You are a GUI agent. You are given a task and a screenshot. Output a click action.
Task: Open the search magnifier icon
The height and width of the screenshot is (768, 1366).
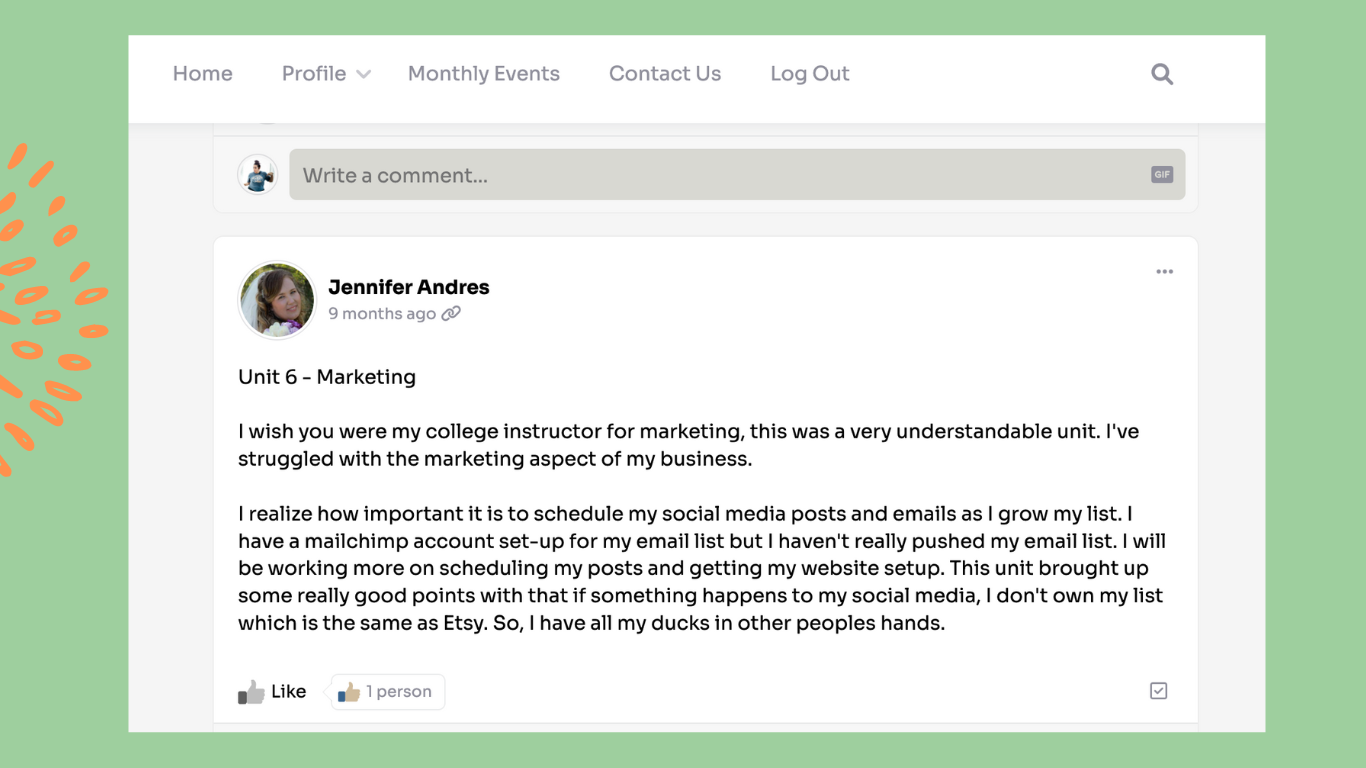1161,74
